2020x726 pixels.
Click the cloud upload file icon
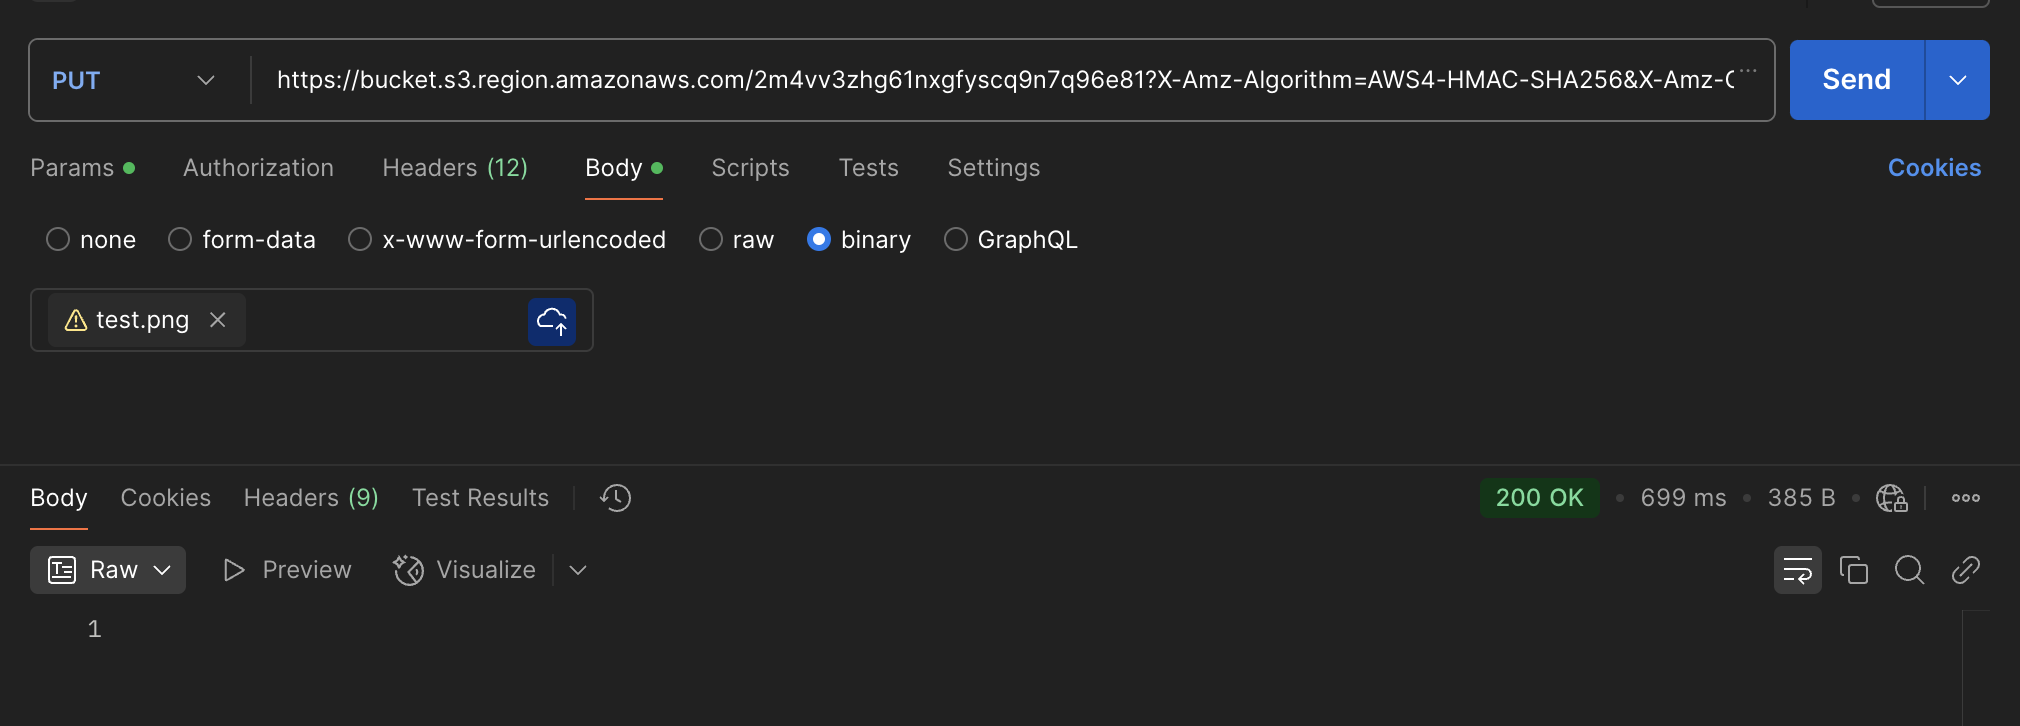pos(552,321)
